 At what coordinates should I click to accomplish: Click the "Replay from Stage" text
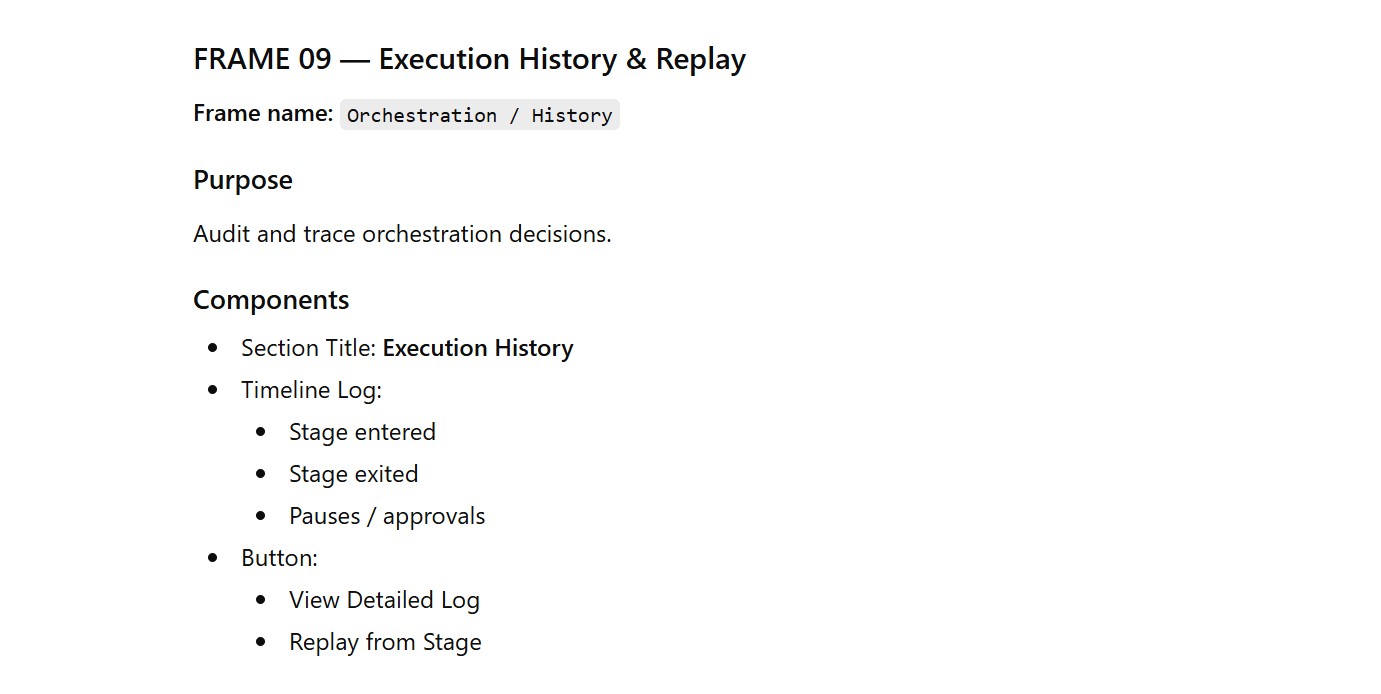(x=385, y=642)
